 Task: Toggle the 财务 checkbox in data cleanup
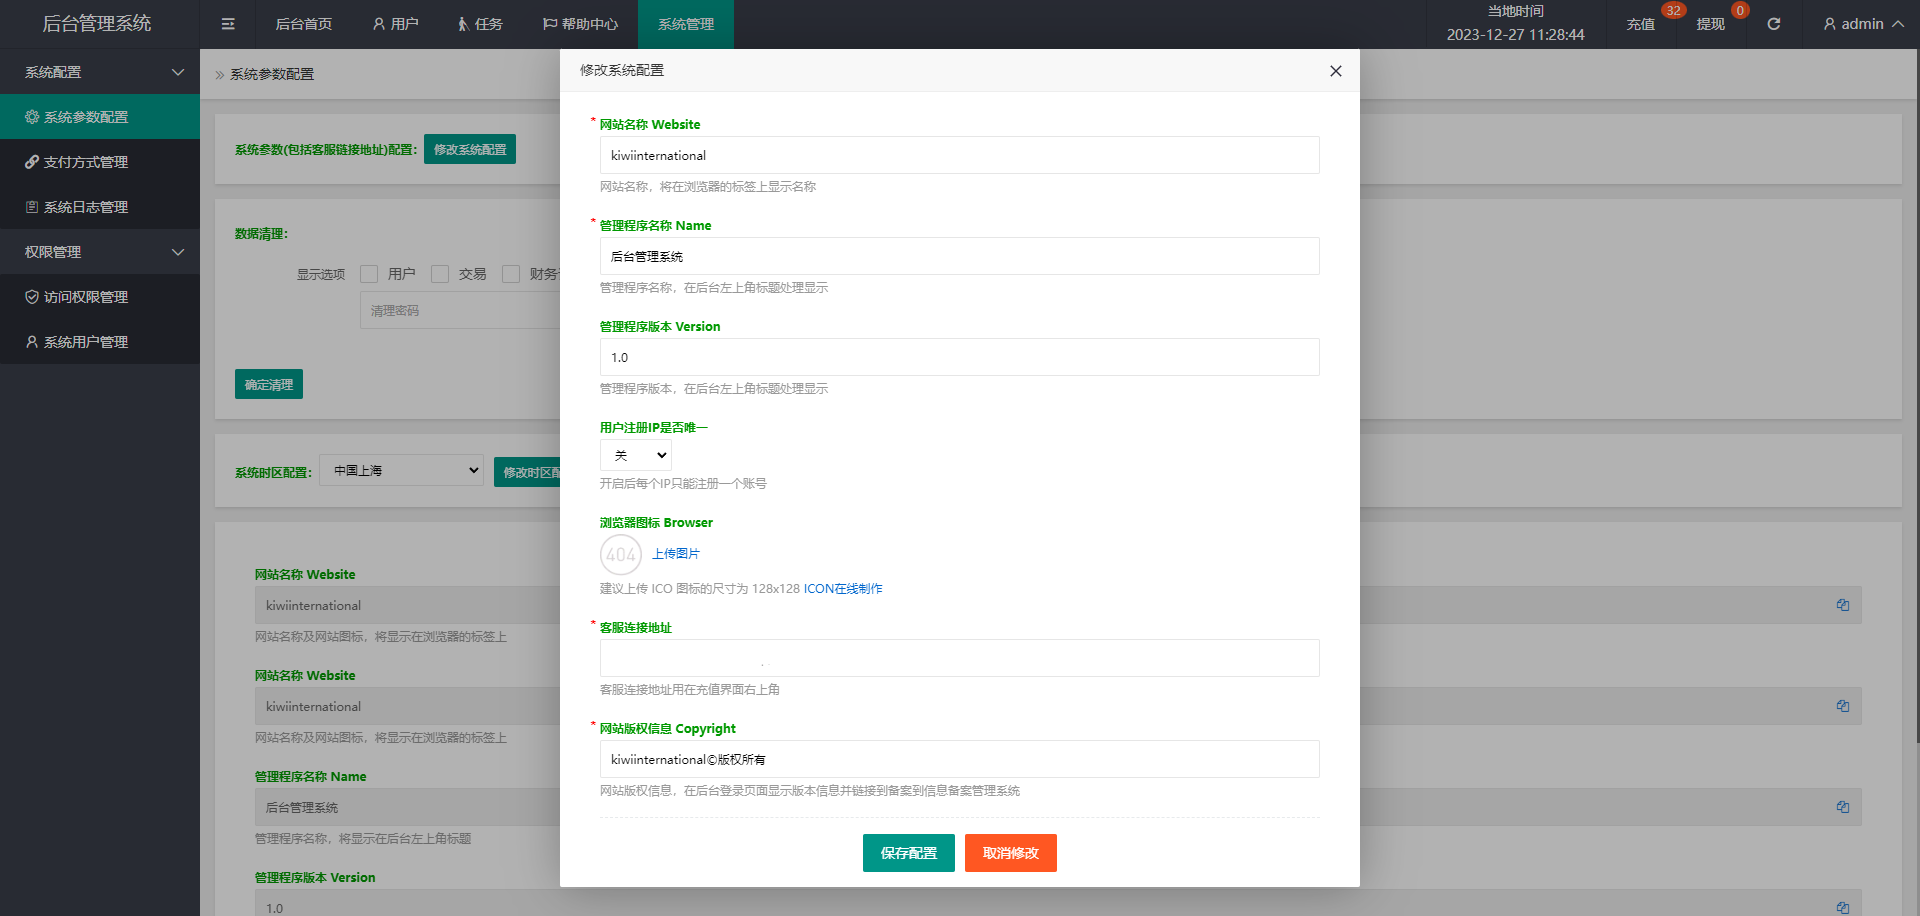(511, 274)
